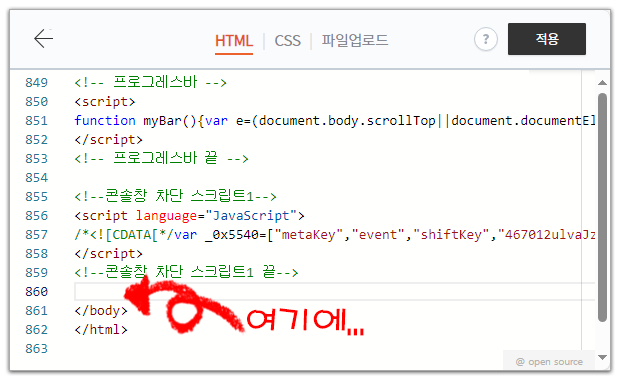
Task: Click line number 858
Action: point(36,253)
